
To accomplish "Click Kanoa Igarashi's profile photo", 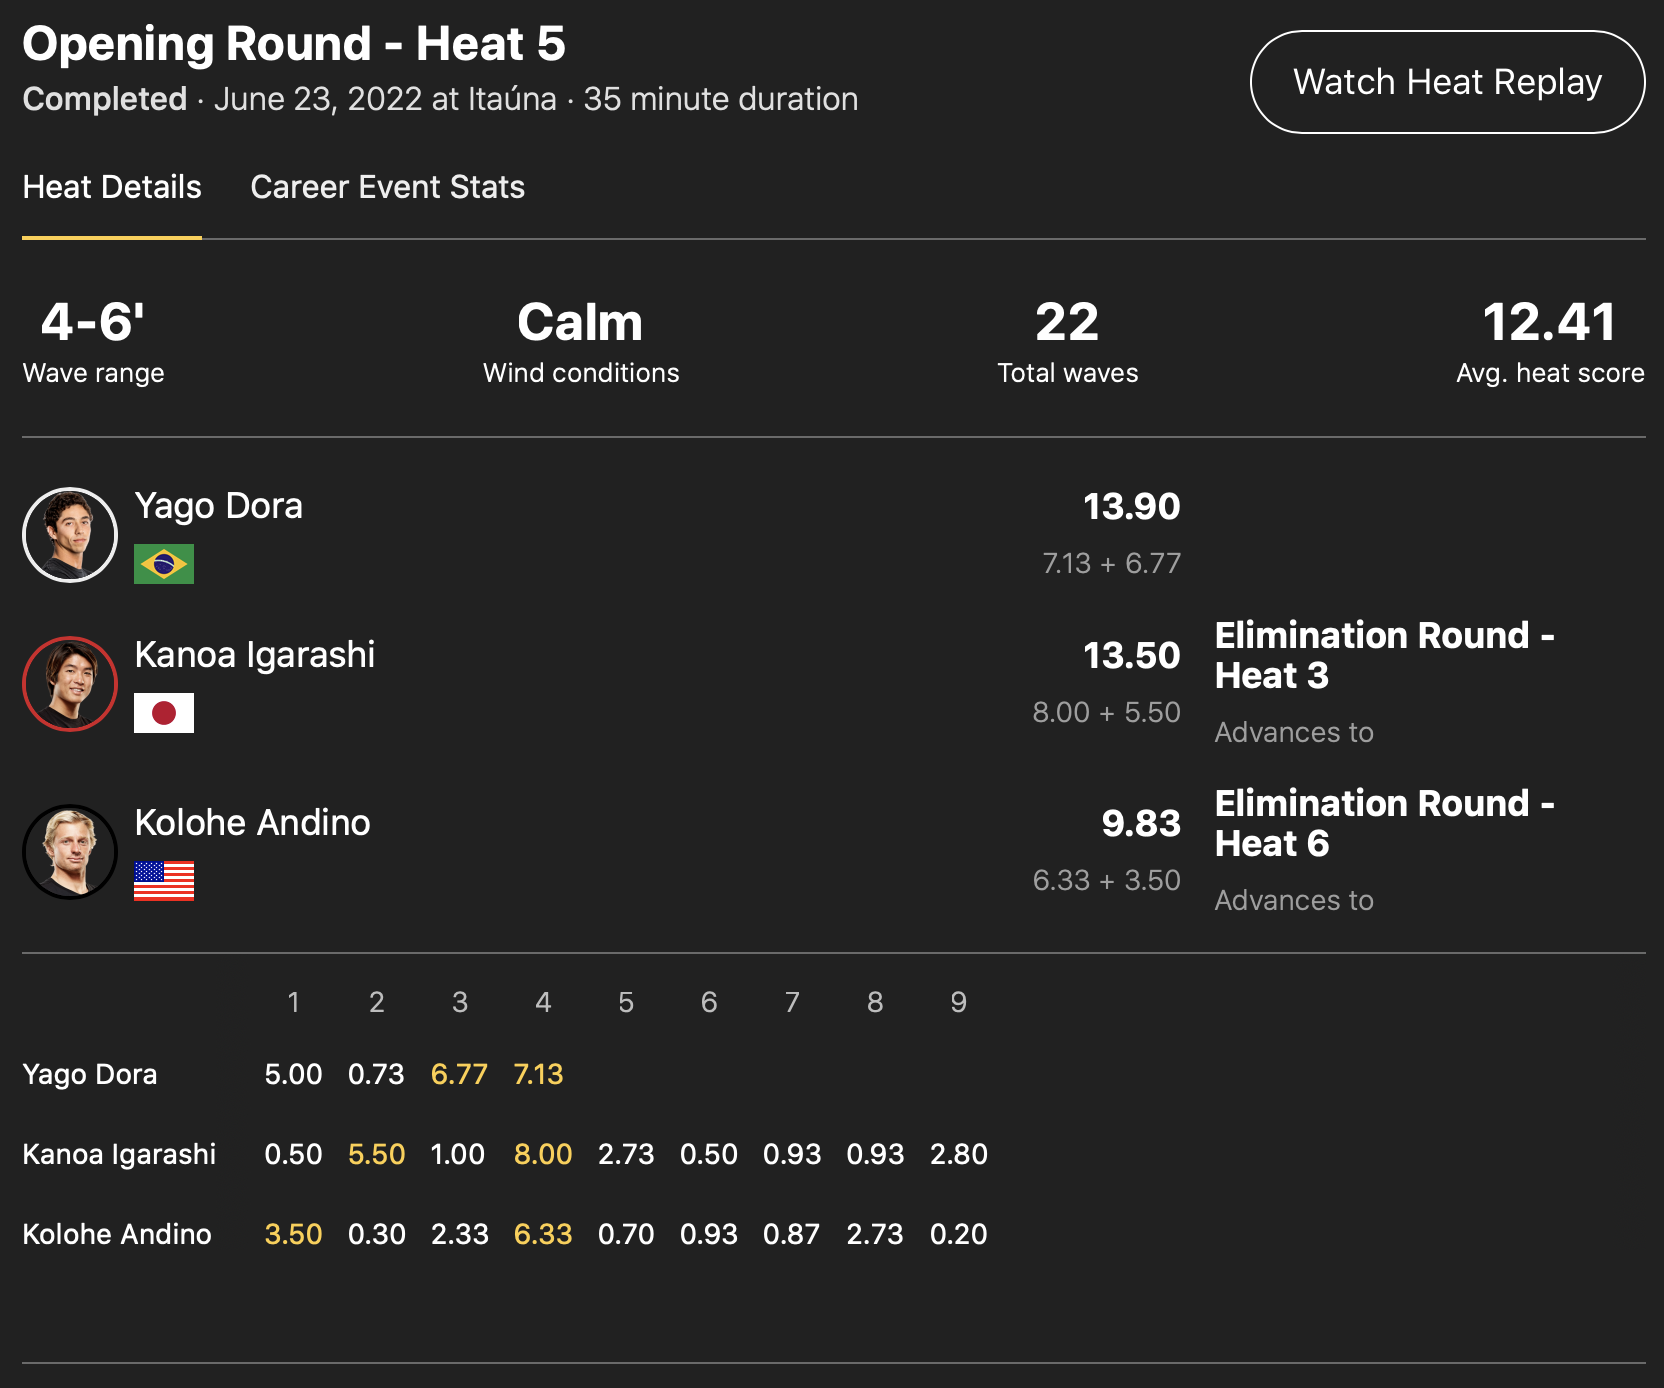I will [70, 684].
